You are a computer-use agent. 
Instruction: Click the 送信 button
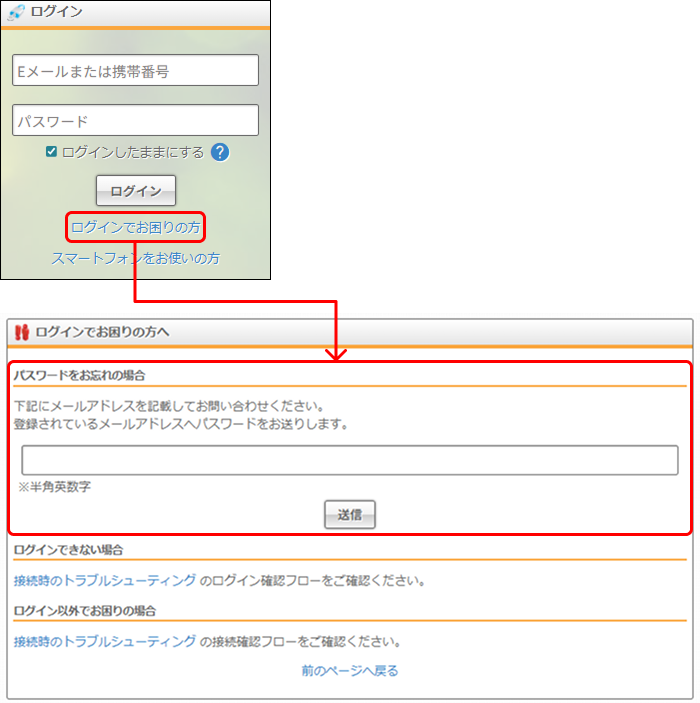click(x=350, y=515)
